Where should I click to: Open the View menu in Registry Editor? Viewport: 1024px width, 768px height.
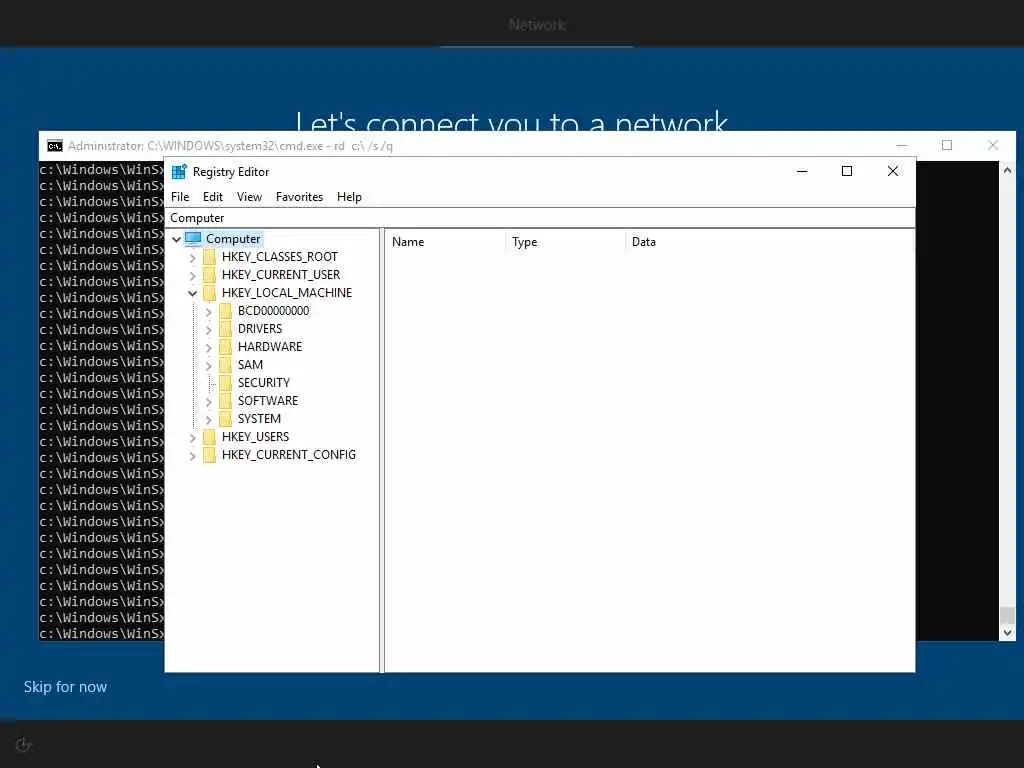tap(249, 197)
